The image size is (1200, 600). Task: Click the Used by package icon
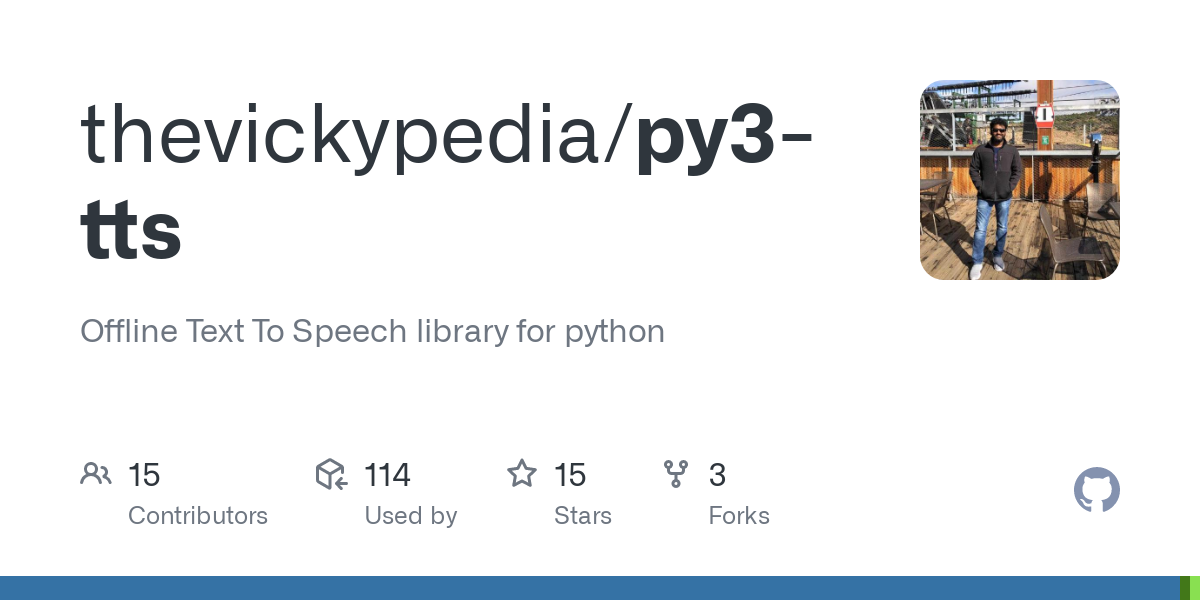tap(331, 474)
